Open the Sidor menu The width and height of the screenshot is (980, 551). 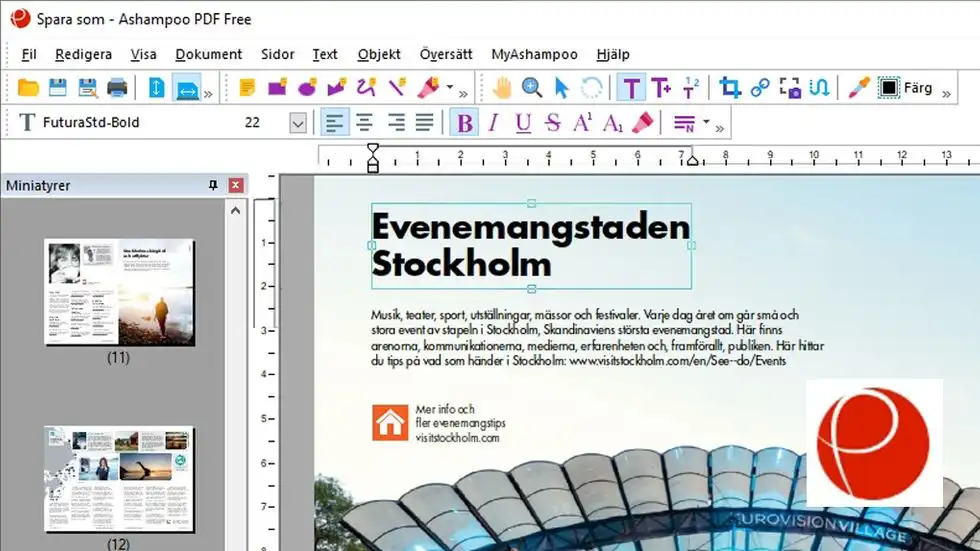pos(278,54)
